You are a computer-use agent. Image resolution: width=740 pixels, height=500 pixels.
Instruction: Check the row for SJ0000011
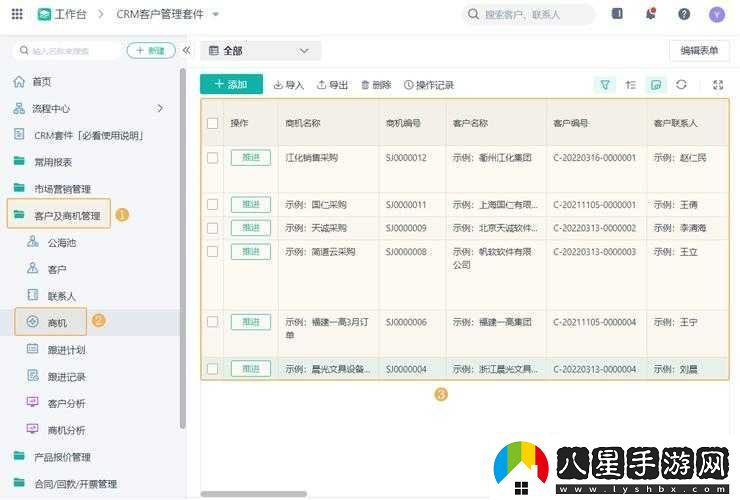pos(212,204)
